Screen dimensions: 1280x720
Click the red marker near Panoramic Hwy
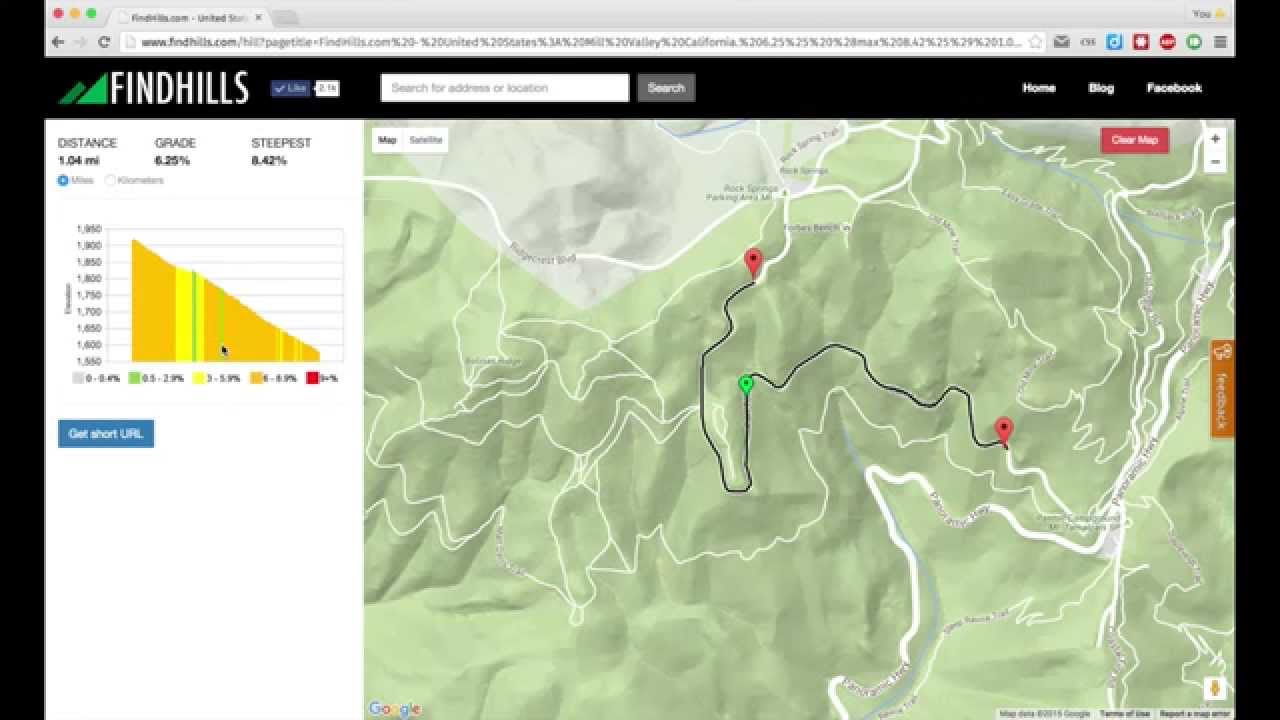click(1004, 432)
